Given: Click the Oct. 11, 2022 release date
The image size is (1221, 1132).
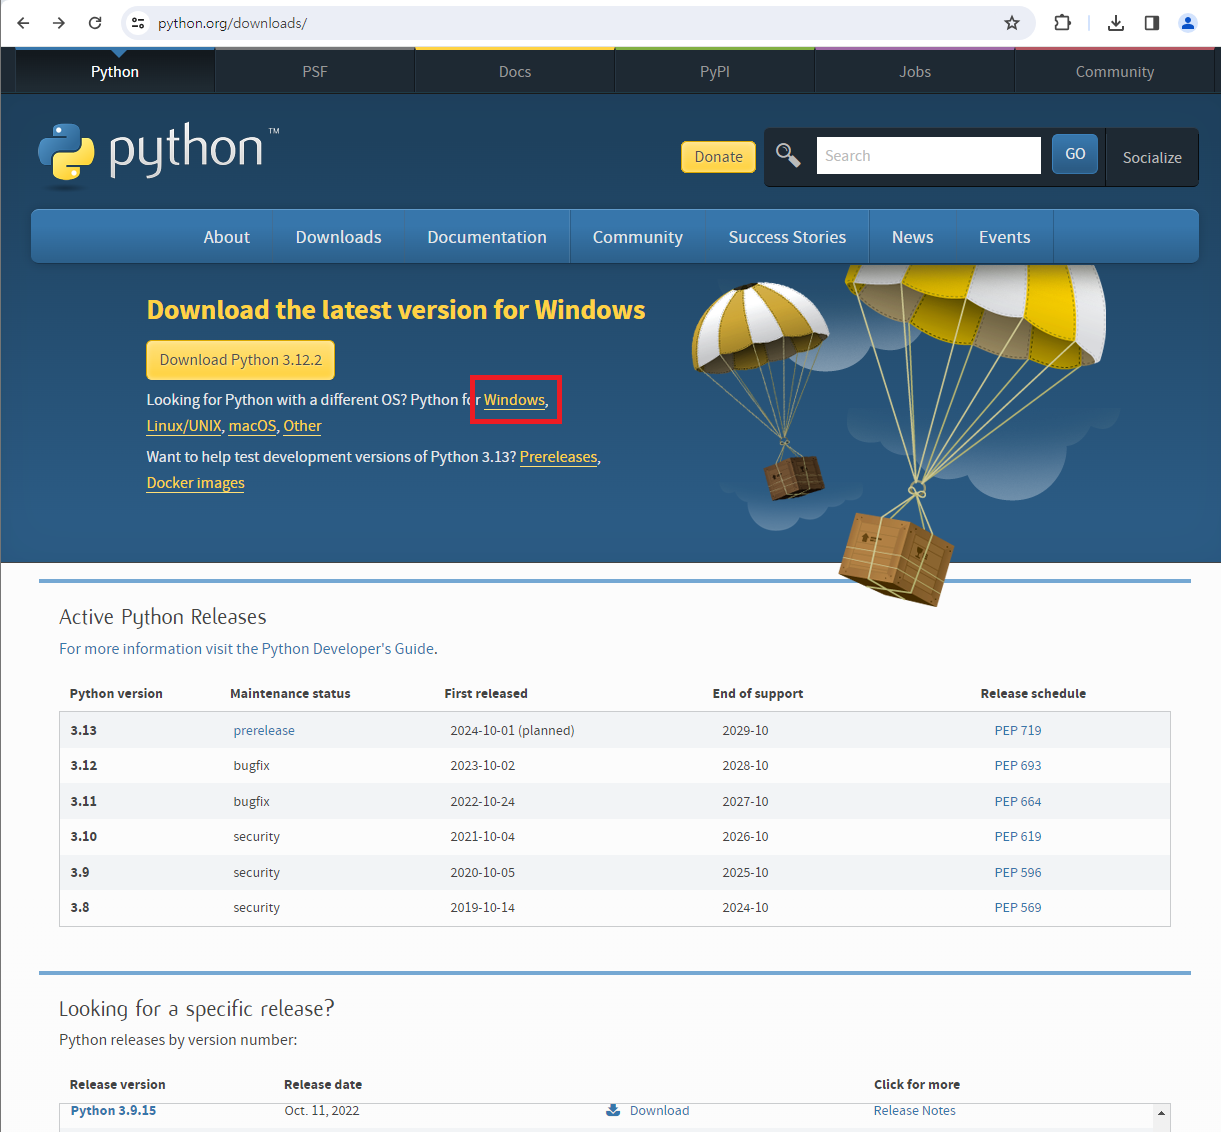Looking at the screenshot, I should point(322,1111).
